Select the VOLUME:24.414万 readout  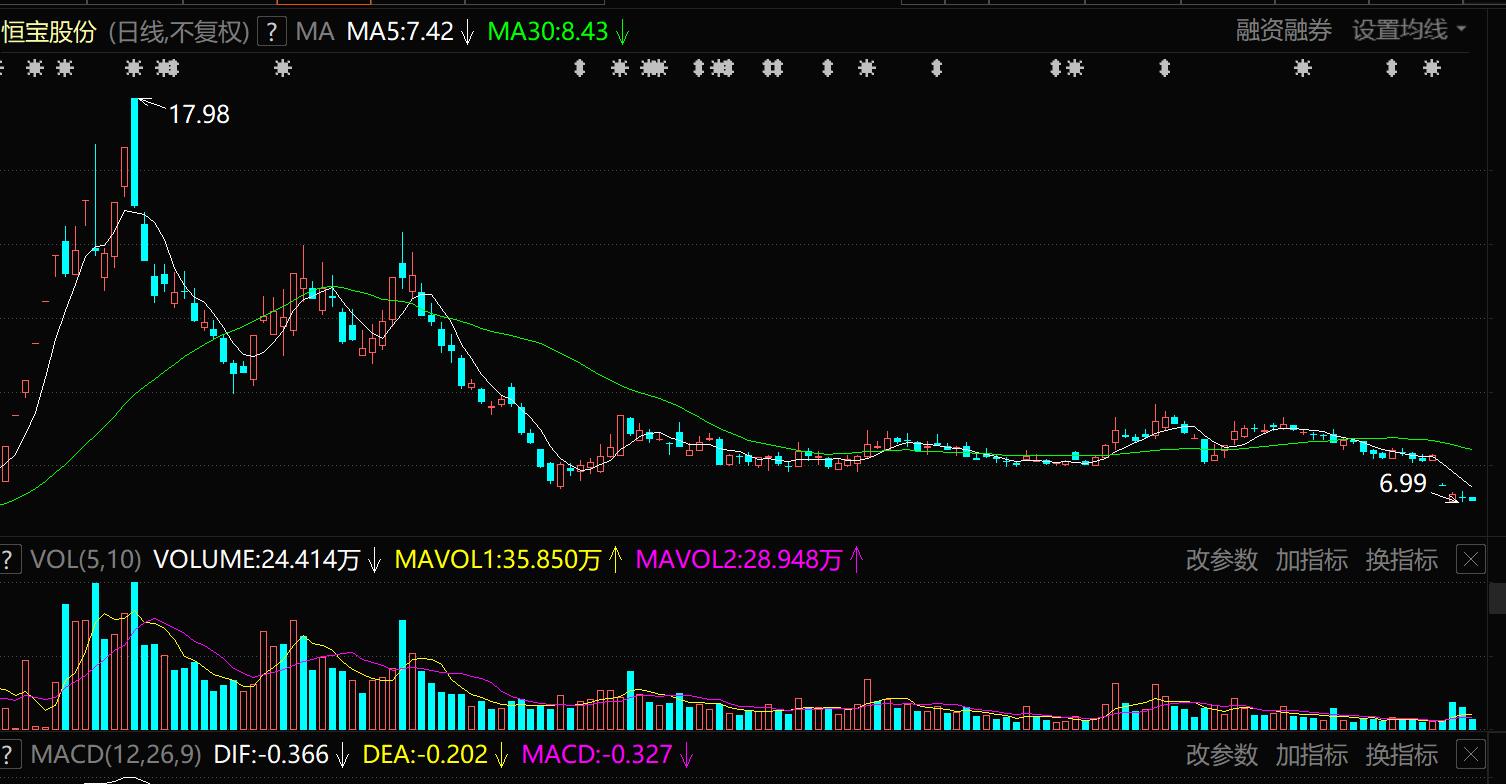tap(256, 560)
